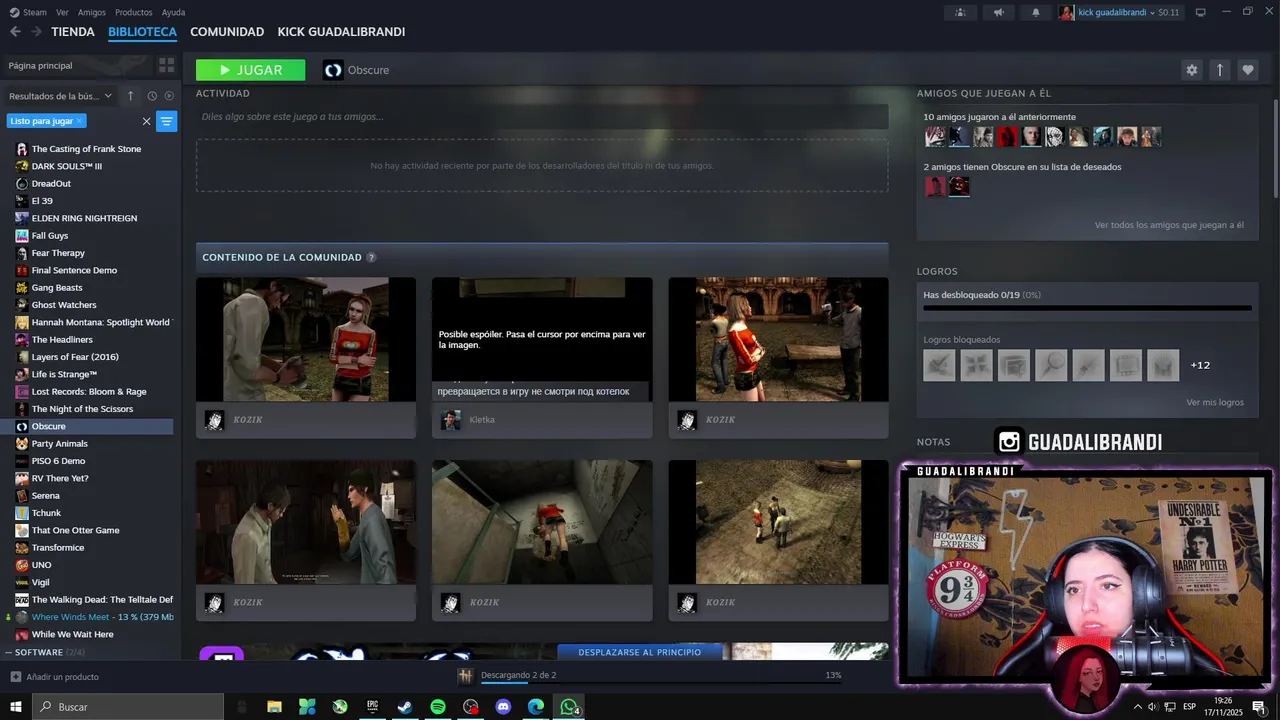The image size is (1280, 720).
Task: Switch to the TIENDA tab
Action: click(x=73, y=32)
